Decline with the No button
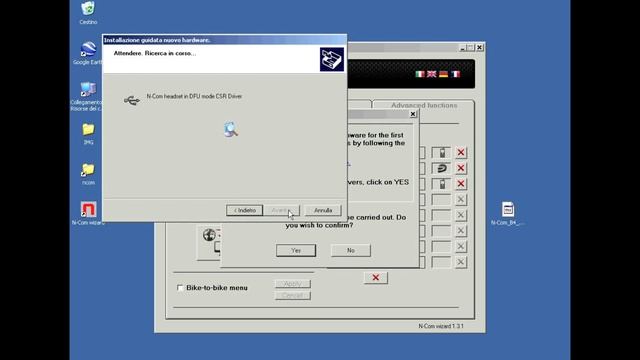The height and width of the screenshot is (360, 640). 351,250
